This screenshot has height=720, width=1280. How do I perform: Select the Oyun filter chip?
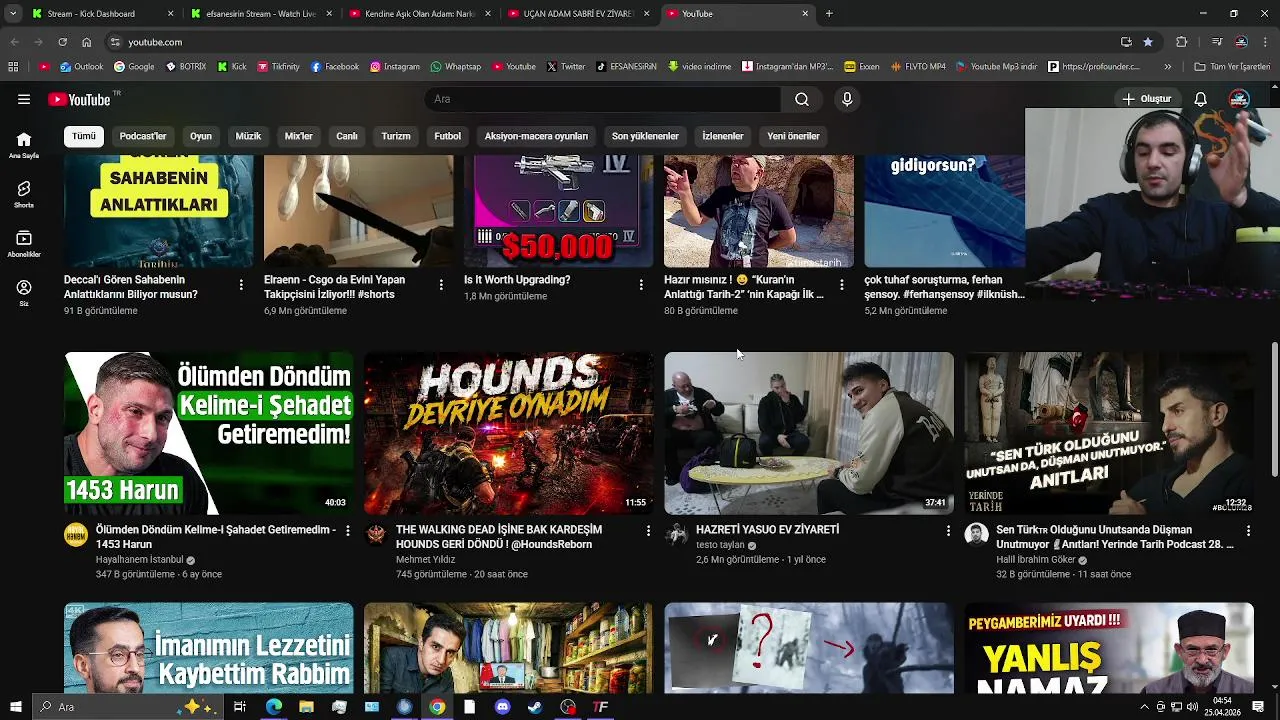coord(201,136)
